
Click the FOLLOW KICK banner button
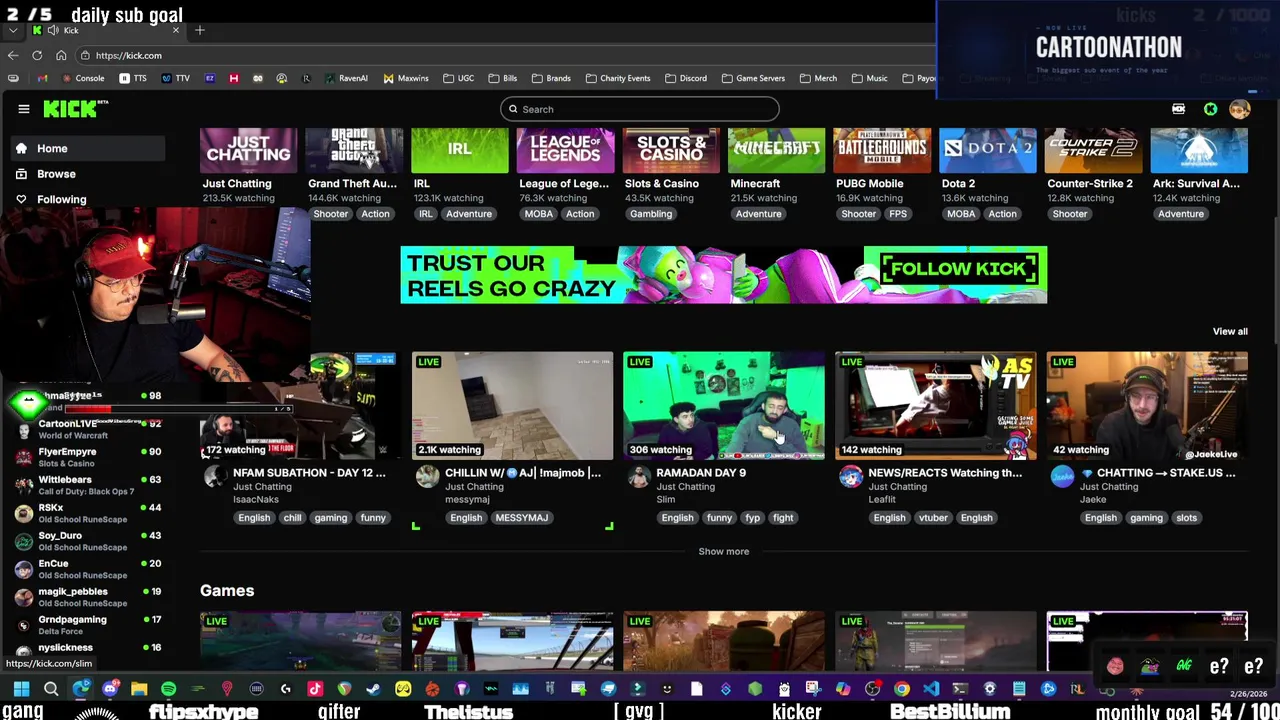tap(958, 269)
